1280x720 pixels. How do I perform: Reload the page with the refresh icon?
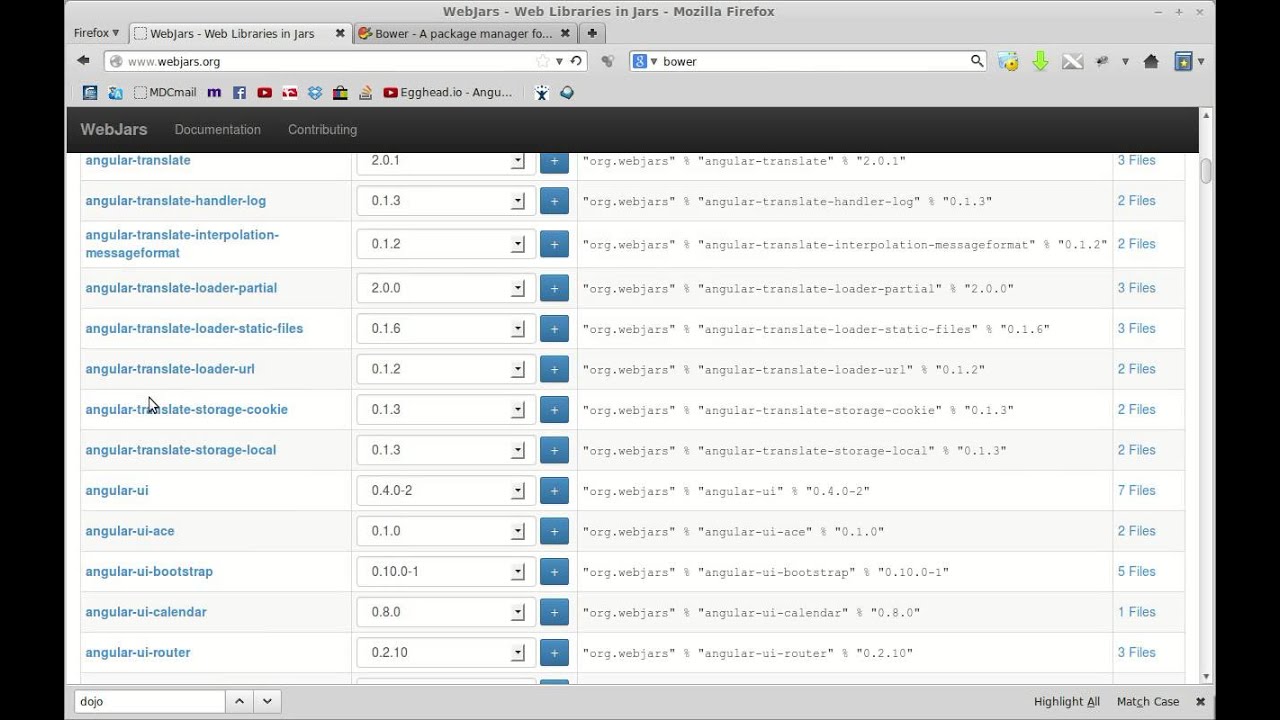click(576, 61)
